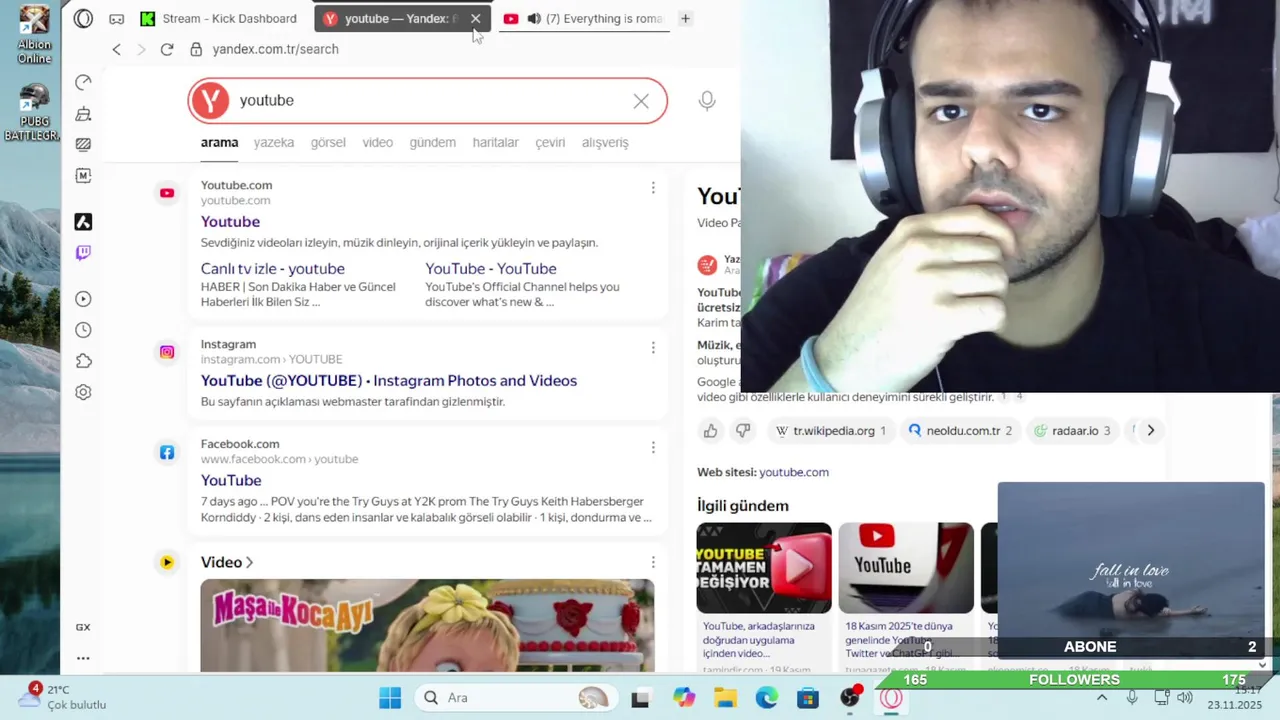The image size is (1280, 720).
Task: Click the Yandex logo in search box
Action: click(210, 100)
